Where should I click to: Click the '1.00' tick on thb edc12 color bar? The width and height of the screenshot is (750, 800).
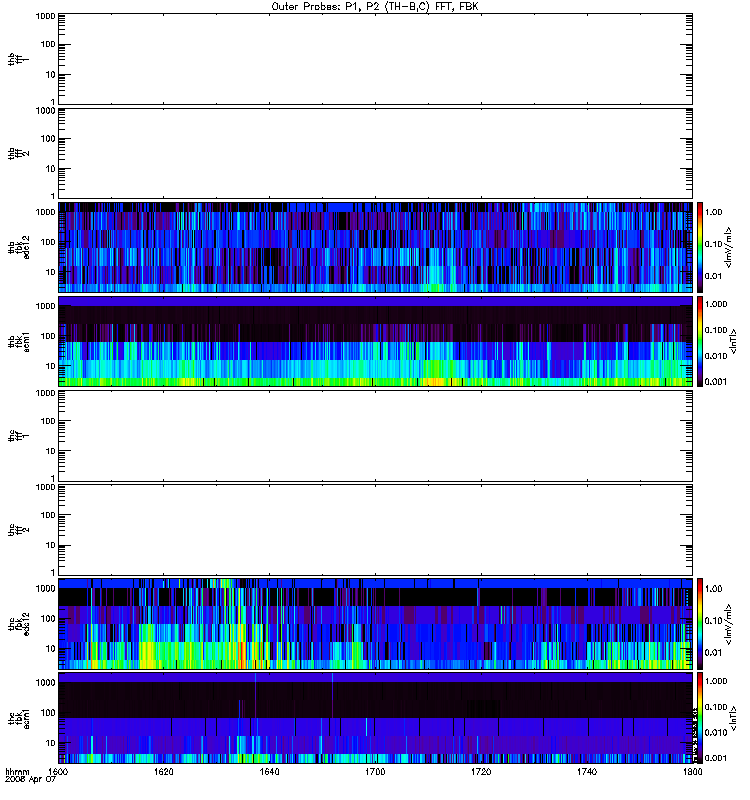713,212
